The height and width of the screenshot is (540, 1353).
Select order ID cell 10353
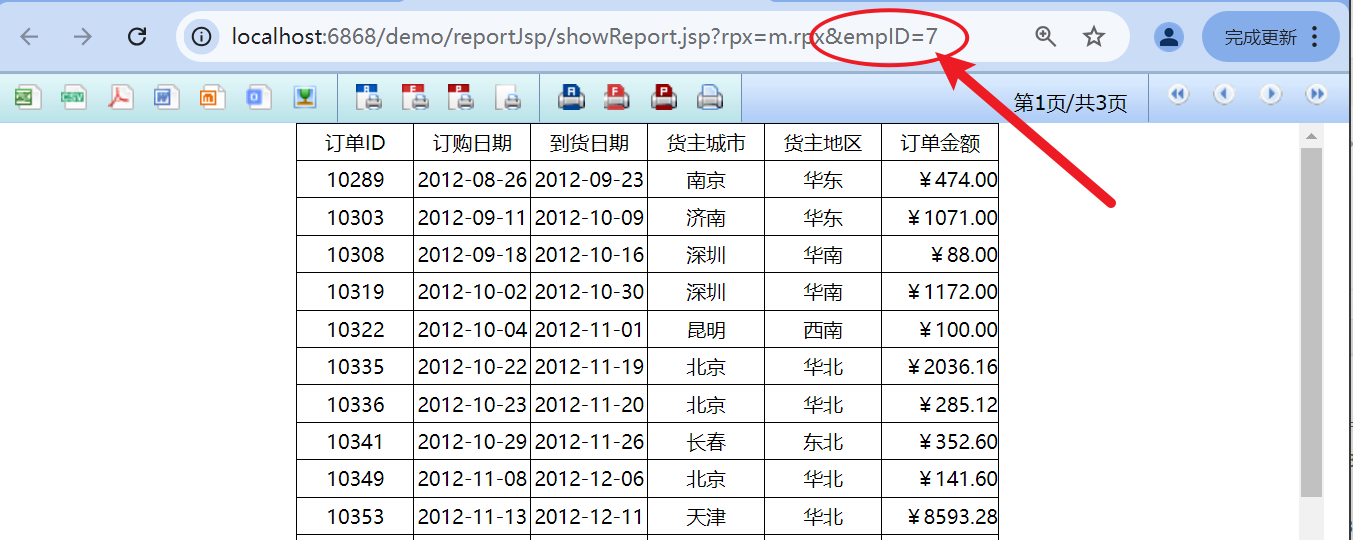click(355, 516)
